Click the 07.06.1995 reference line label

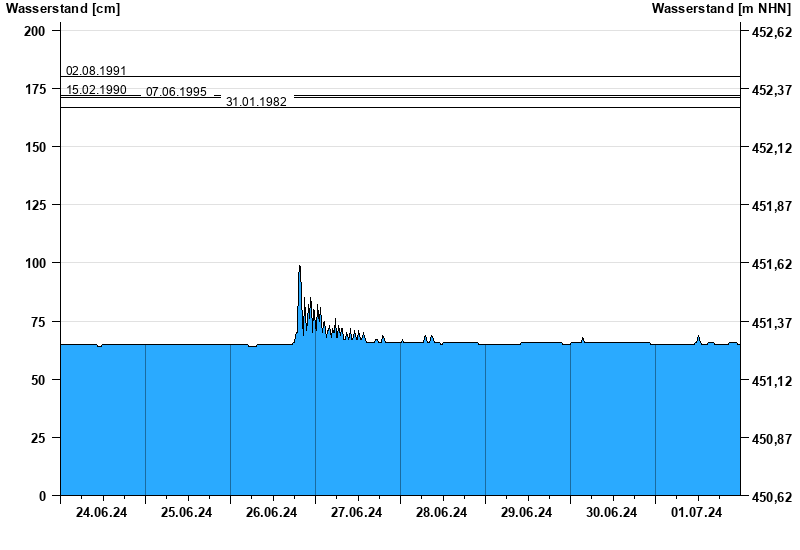point(176,92)
